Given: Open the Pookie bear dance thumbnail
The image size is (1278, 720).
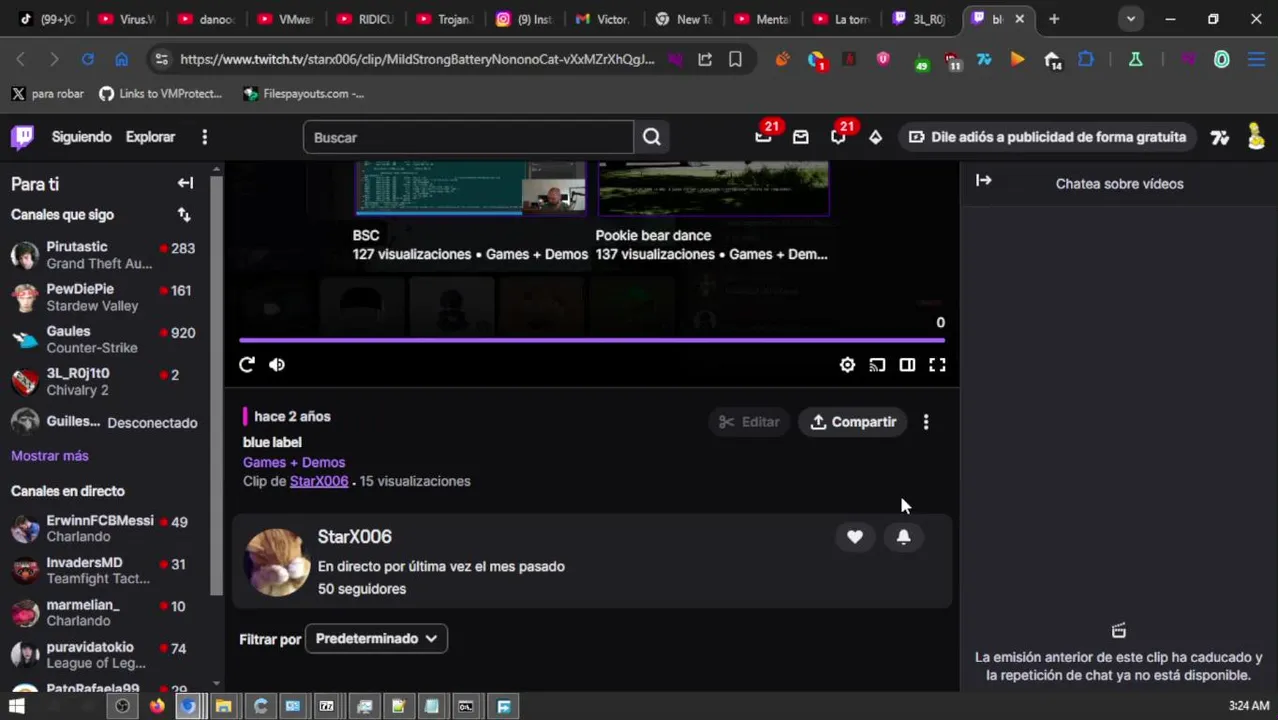Looking at the screenshot, I should point(713,188).
